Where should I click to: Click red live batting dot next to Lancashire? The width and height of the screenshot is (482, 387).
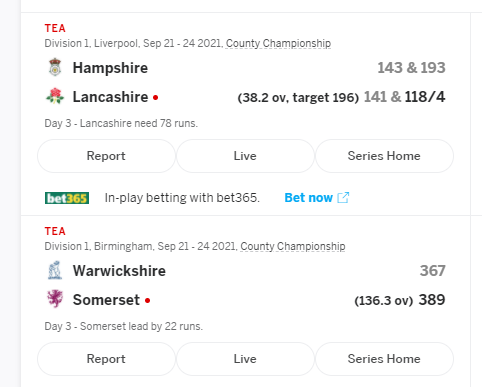[x=155, y=98]
